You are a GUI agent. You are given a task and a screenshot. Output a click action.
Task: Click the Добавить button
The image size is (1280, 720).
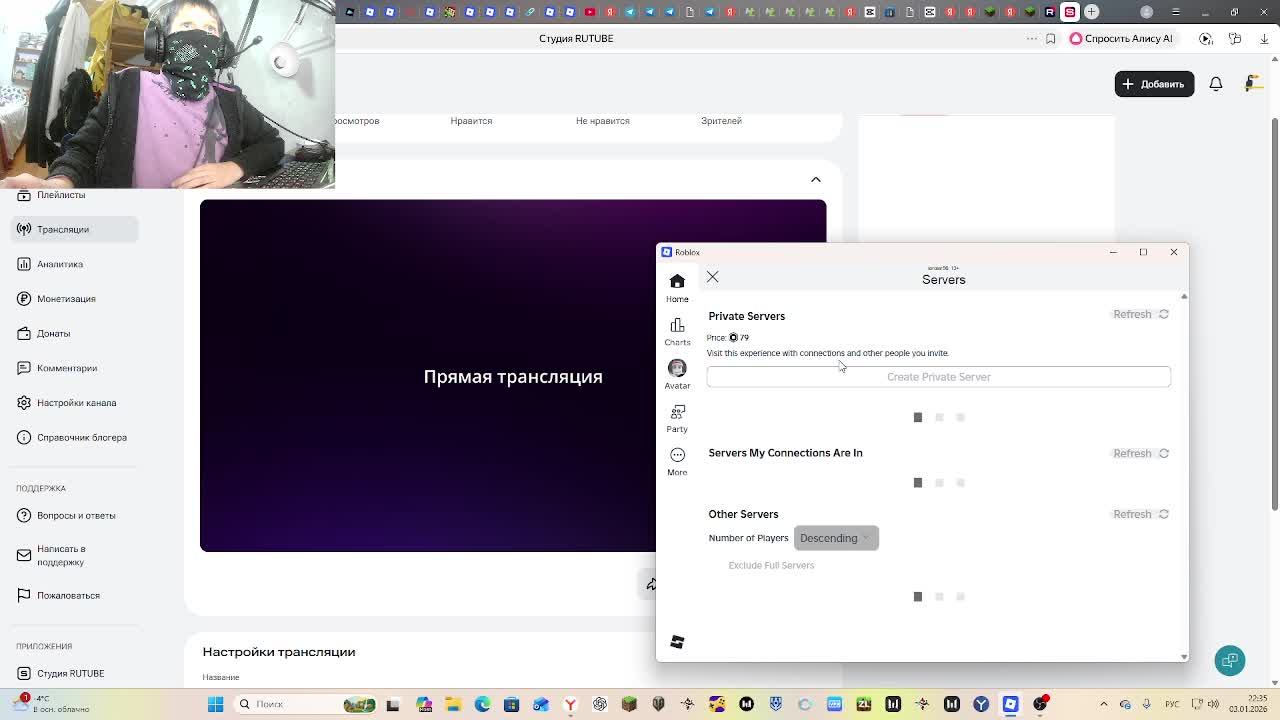pyautogui.click(x=1154, y=84)
